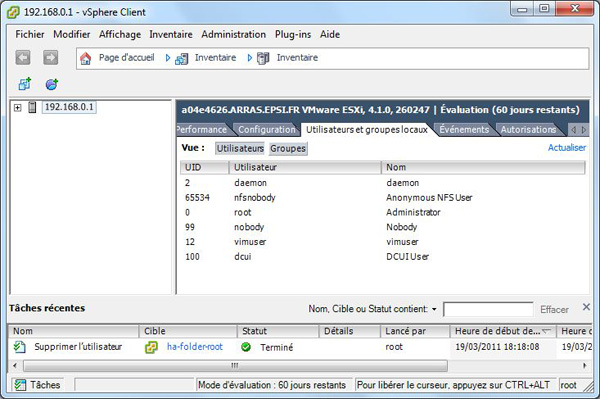
Task: Create a new resource pool icon
Action: coord(52,84)
